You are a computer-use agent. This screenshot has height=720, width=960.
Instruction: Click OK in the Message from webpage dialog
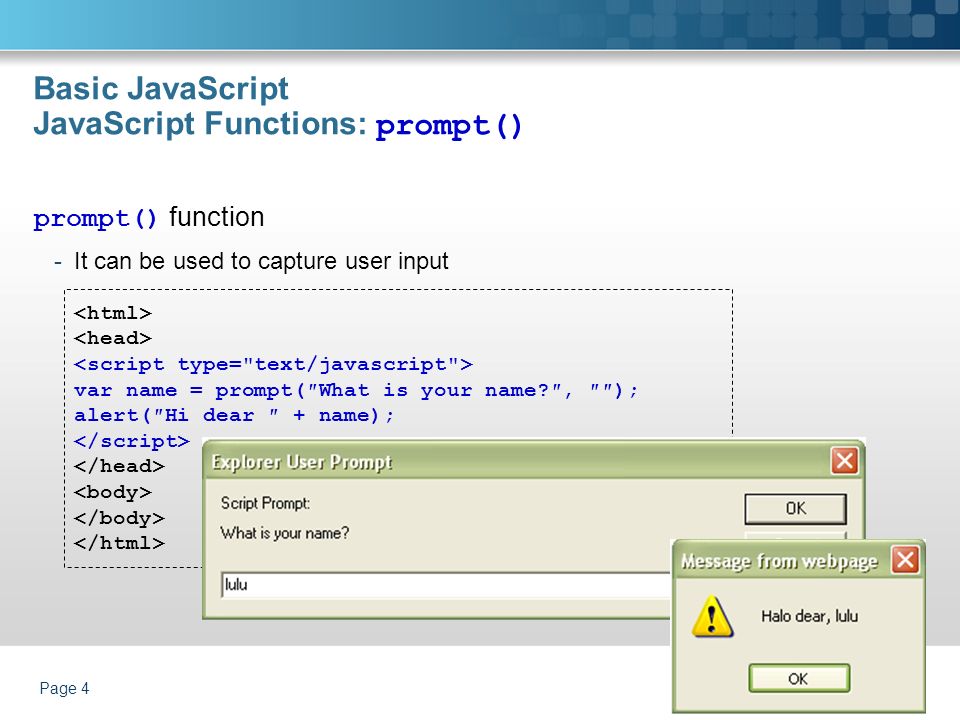[799, 678]
